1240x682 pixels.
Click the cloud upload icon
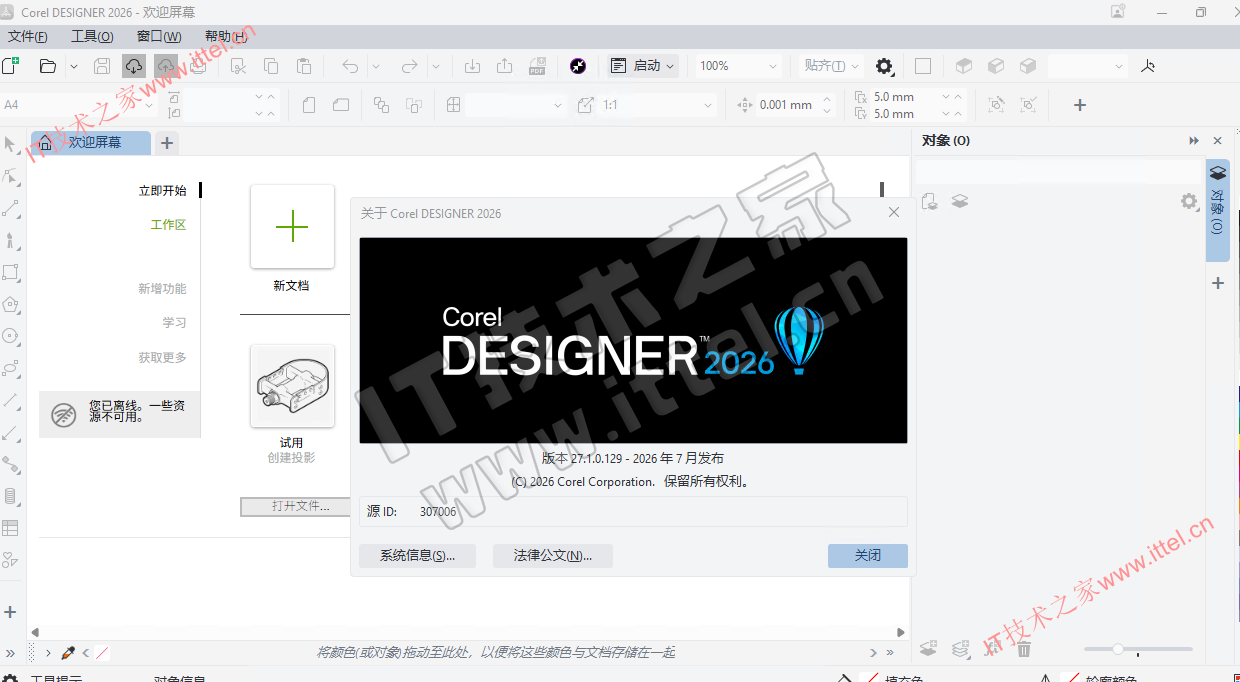click(x=166, y=66)
